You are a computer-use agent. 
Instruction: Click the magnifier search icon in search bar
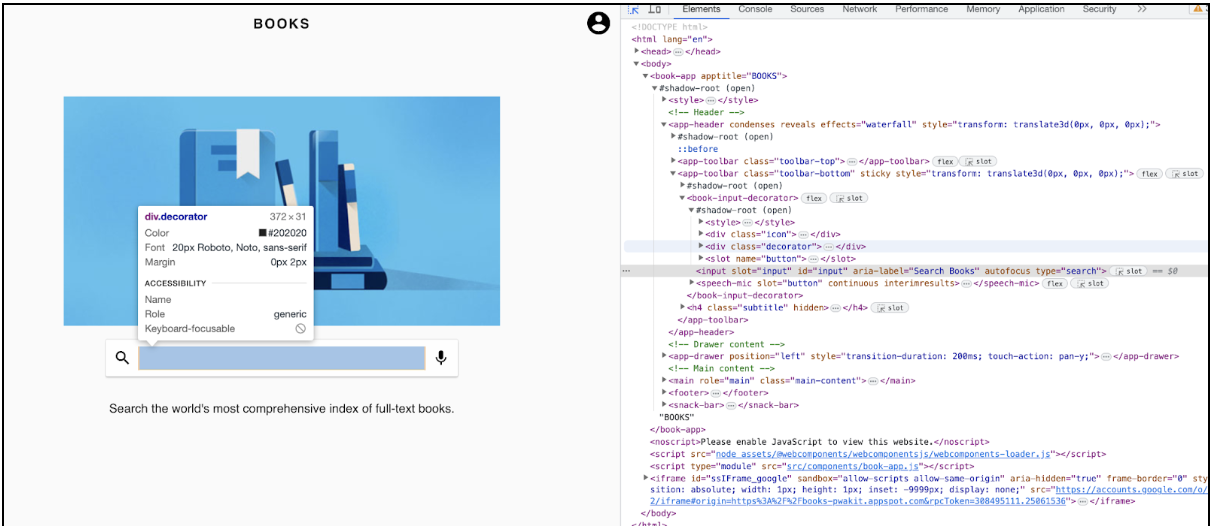click(x=122, y=358)
